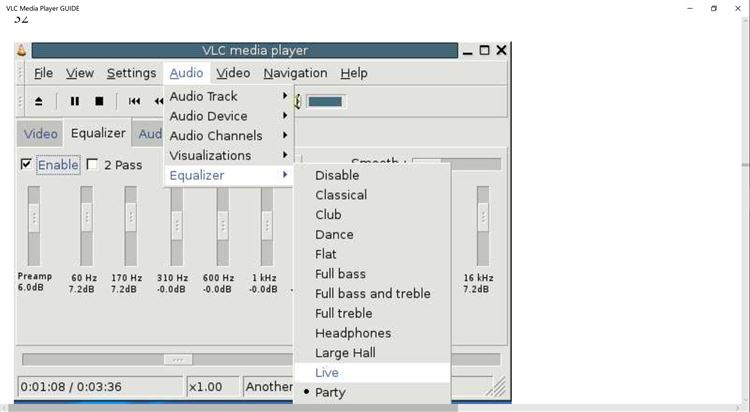The image size is (750, 412).
Task: Jump to previous track button
Action: coord(134,101)
